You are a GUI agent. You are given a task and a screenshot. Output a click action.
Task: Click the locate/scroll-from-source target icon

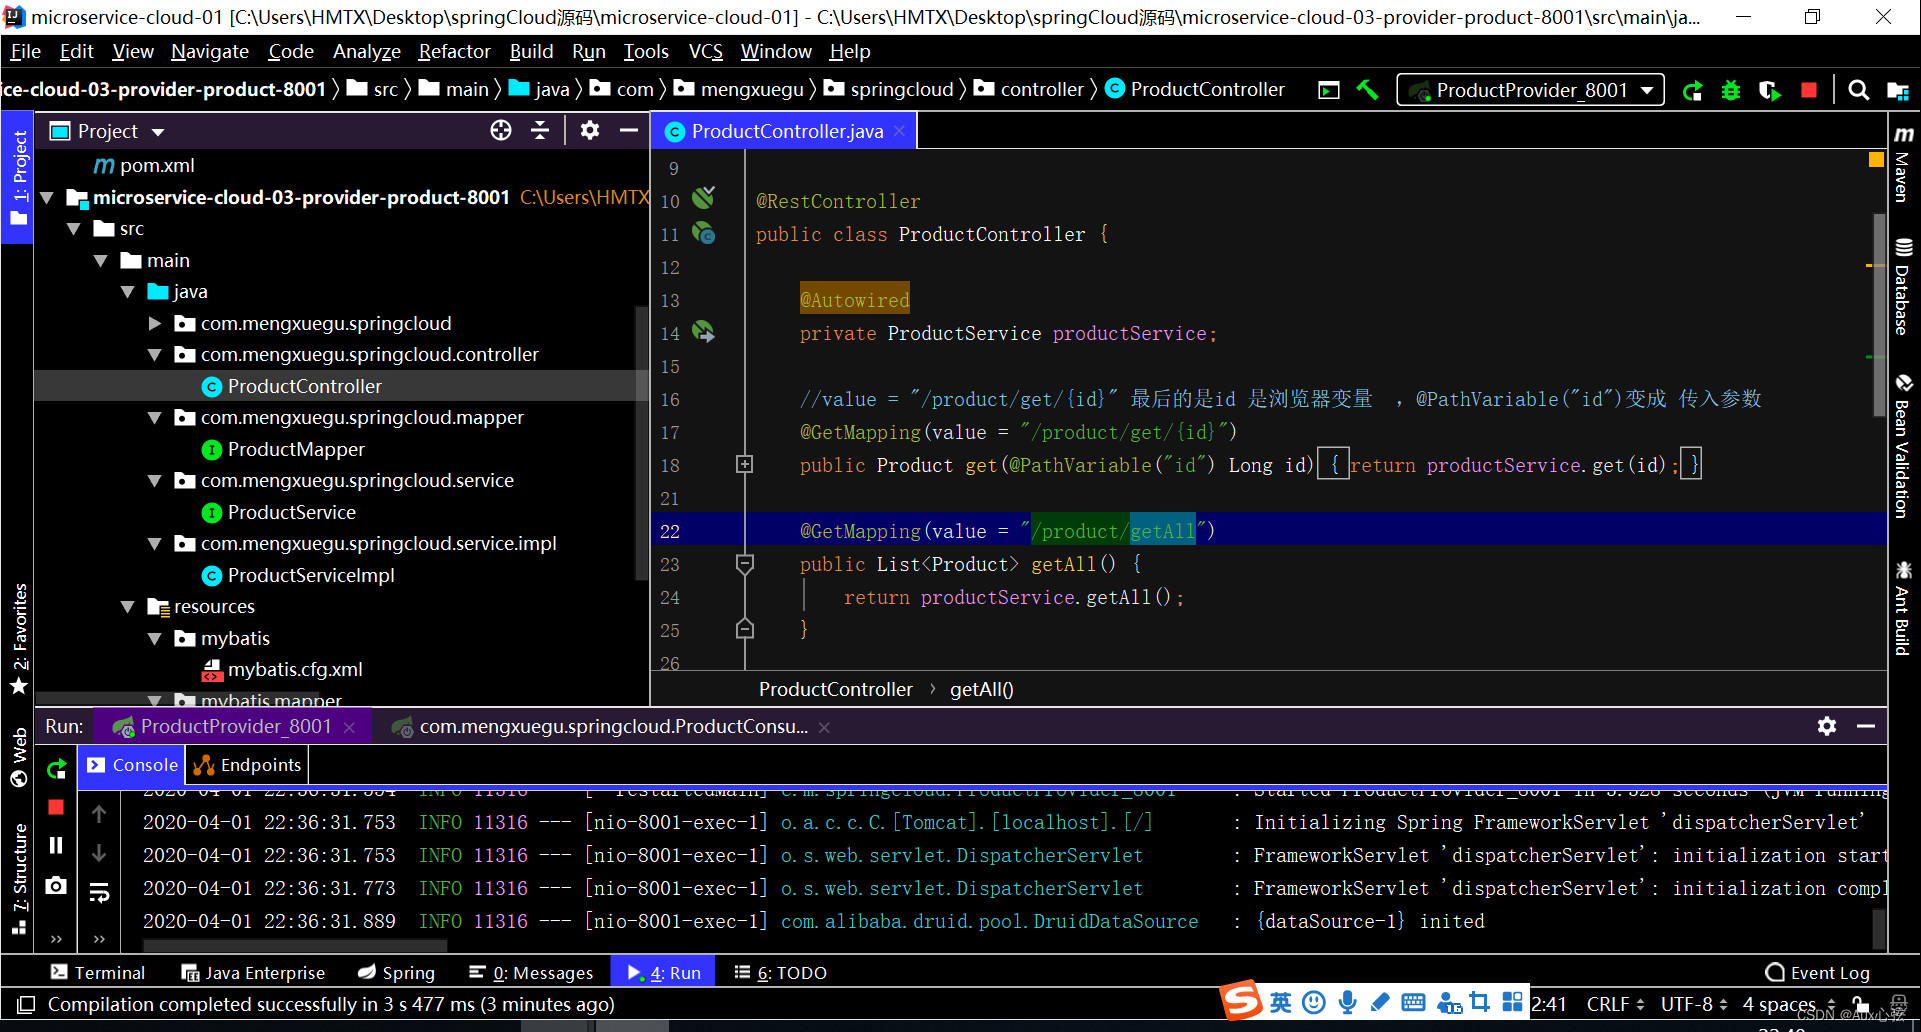(501, 131)
